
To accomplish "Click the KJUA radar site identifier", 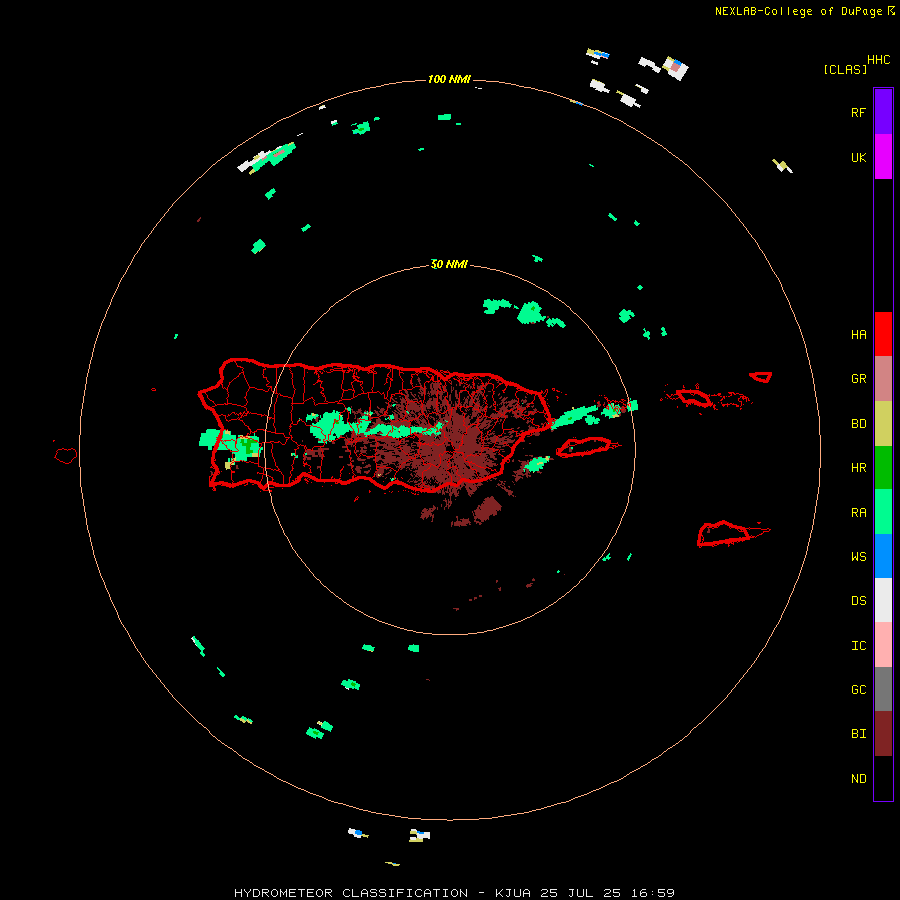I will click(x=513, y=893).
